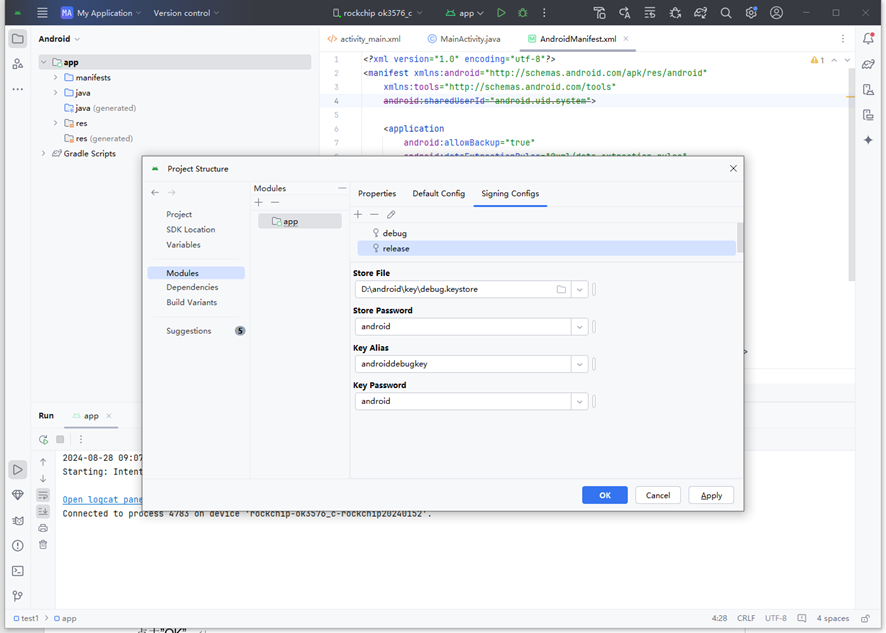
Task: Expand the Gradle Scripts node
Action: (x=44, y=154)
